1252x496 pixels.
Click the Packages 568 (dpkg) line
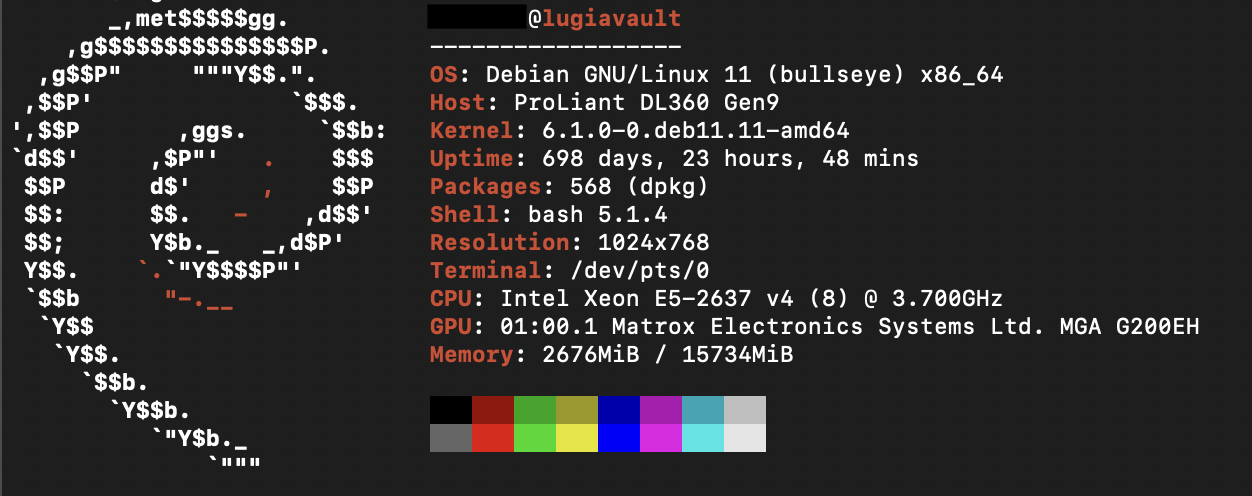point(570,186)
